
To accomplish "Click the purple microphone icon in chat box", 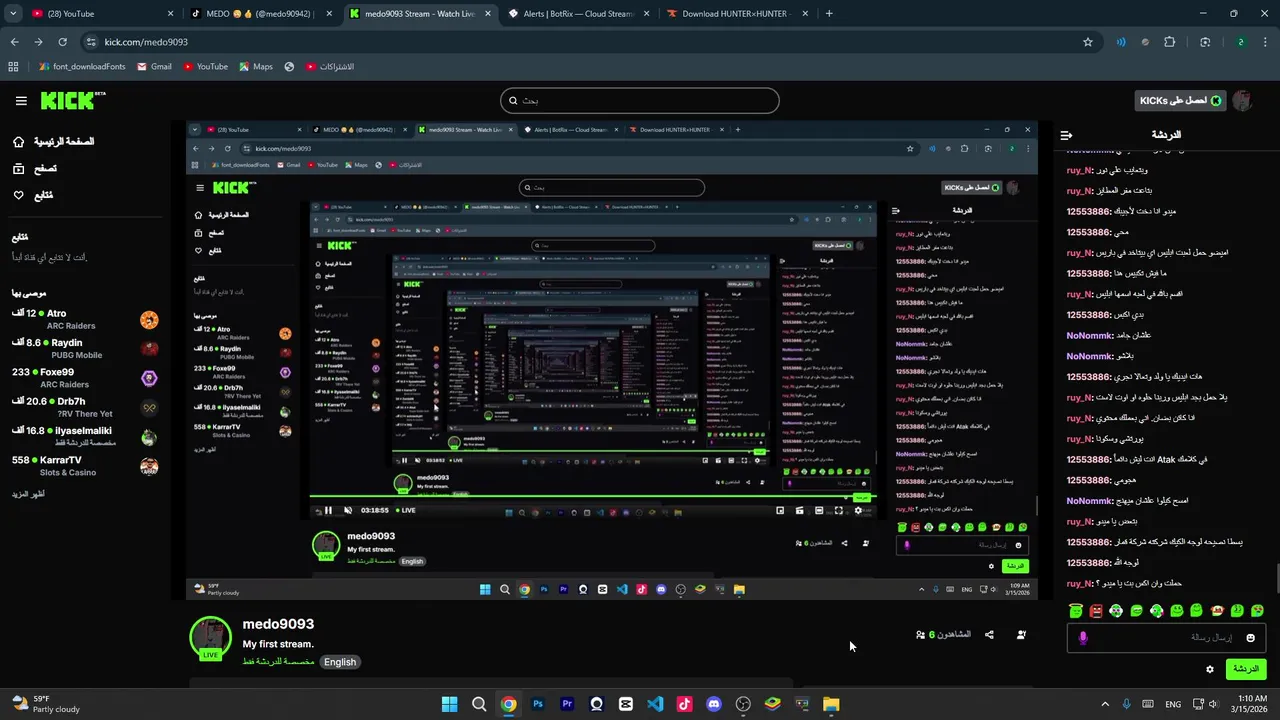I will point(1083,638).
